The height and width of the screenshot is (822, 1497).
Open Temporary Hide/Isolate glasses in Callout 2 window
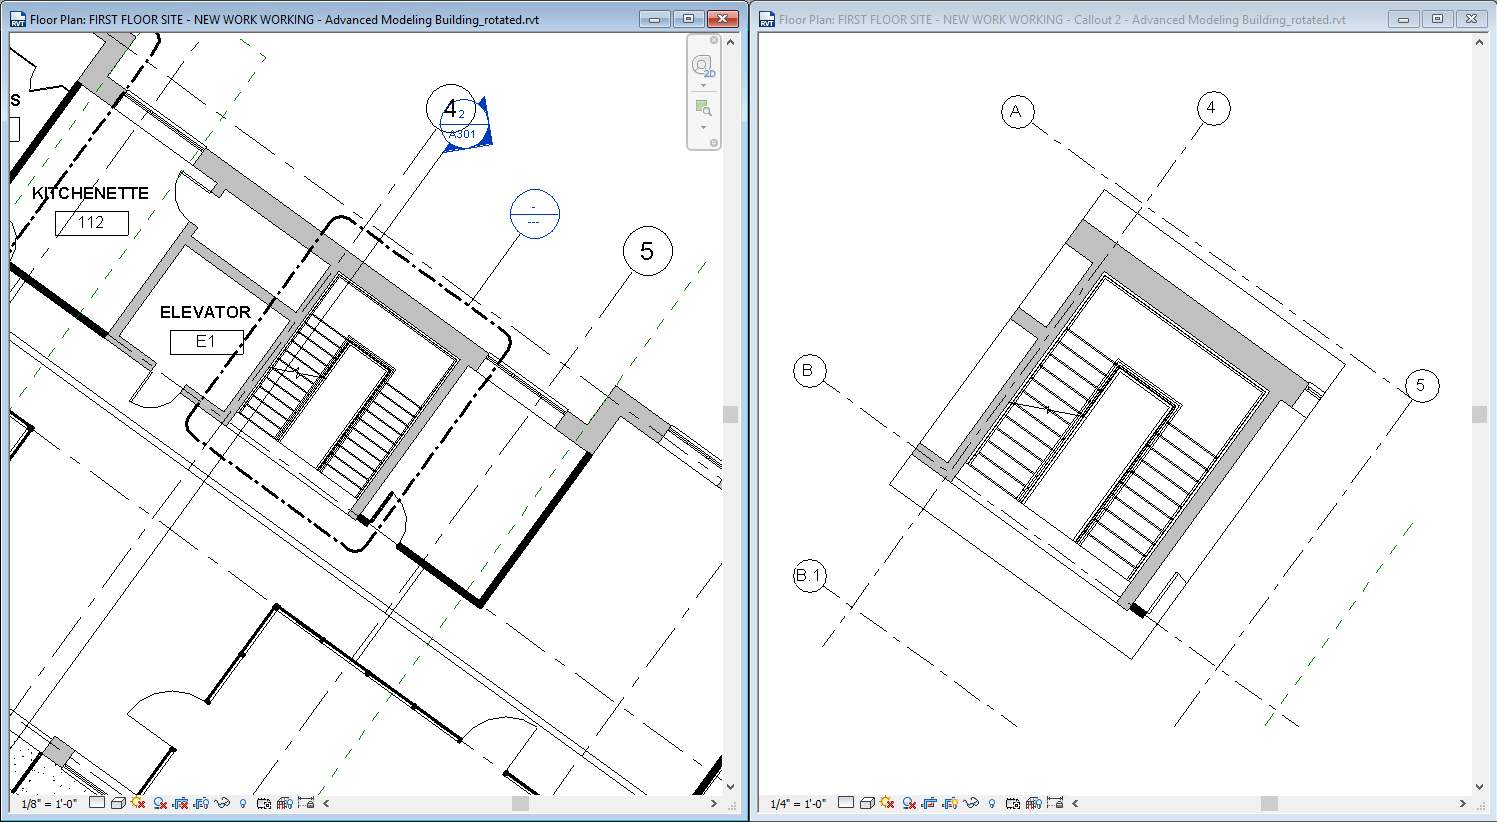coord(971,803)
